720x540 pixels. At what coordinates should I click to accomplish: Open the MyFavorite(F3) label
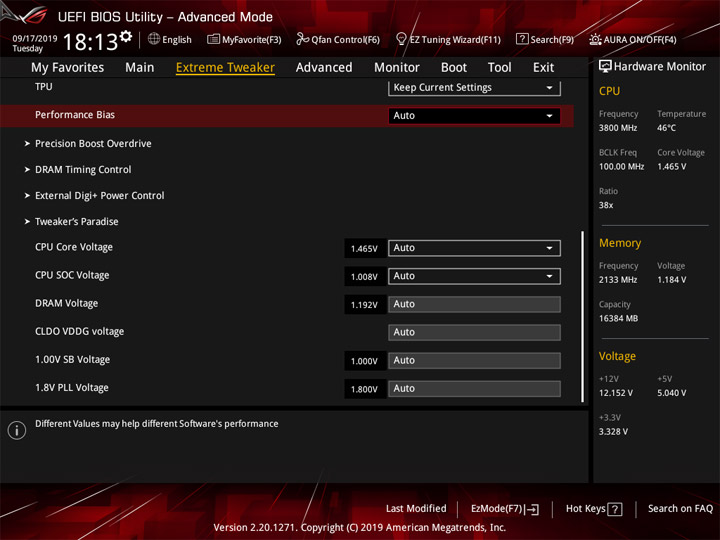[x=252, y=40]
